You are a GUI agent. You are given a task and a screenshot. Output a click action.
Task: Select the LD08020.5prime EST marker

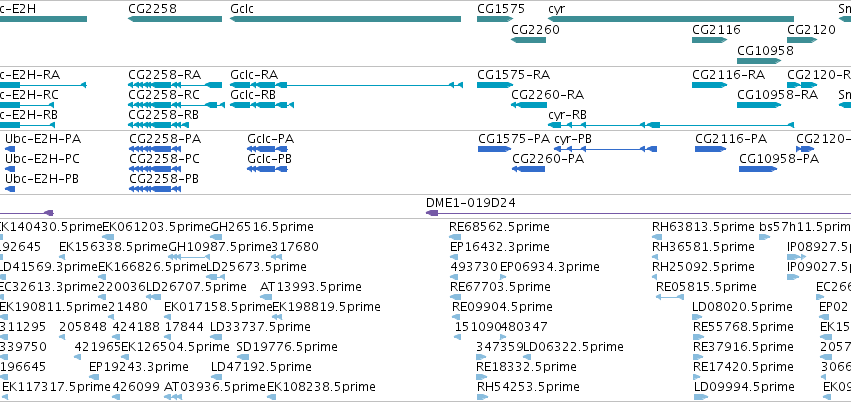point(698,317)
